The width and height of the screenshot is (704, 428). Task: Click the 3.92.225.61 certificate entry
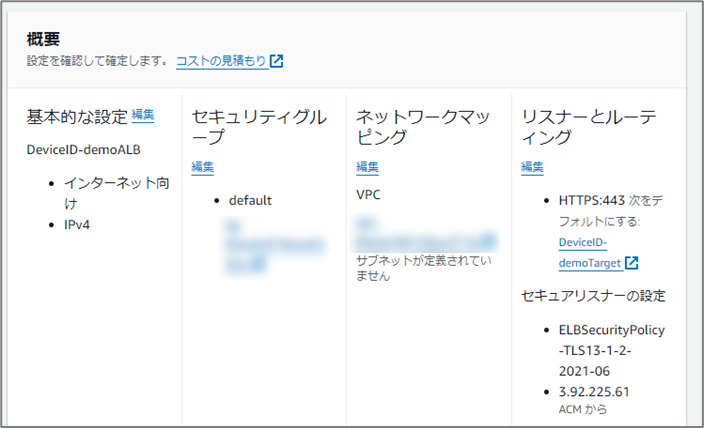(x=594, y=393)
